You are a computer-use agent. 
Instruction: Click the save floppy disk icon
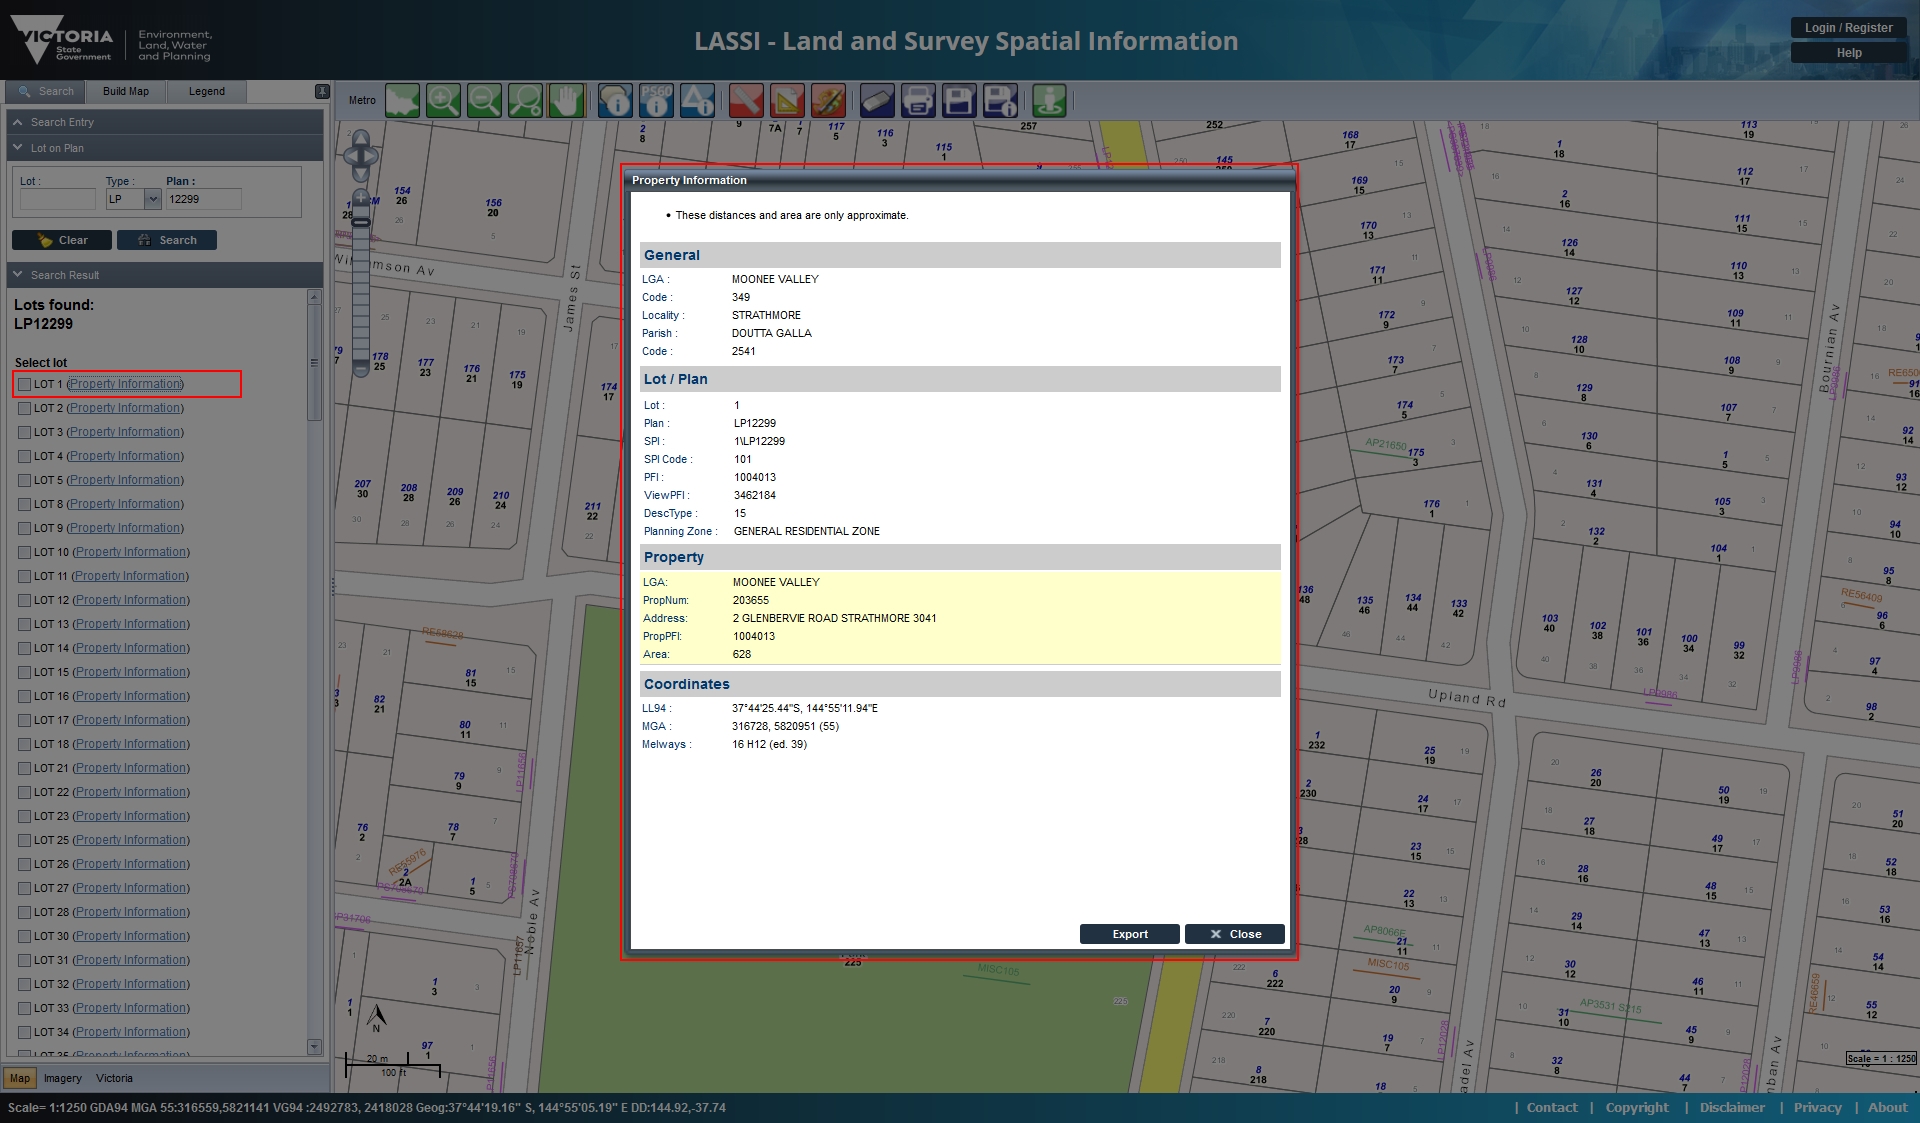[959, 100]
